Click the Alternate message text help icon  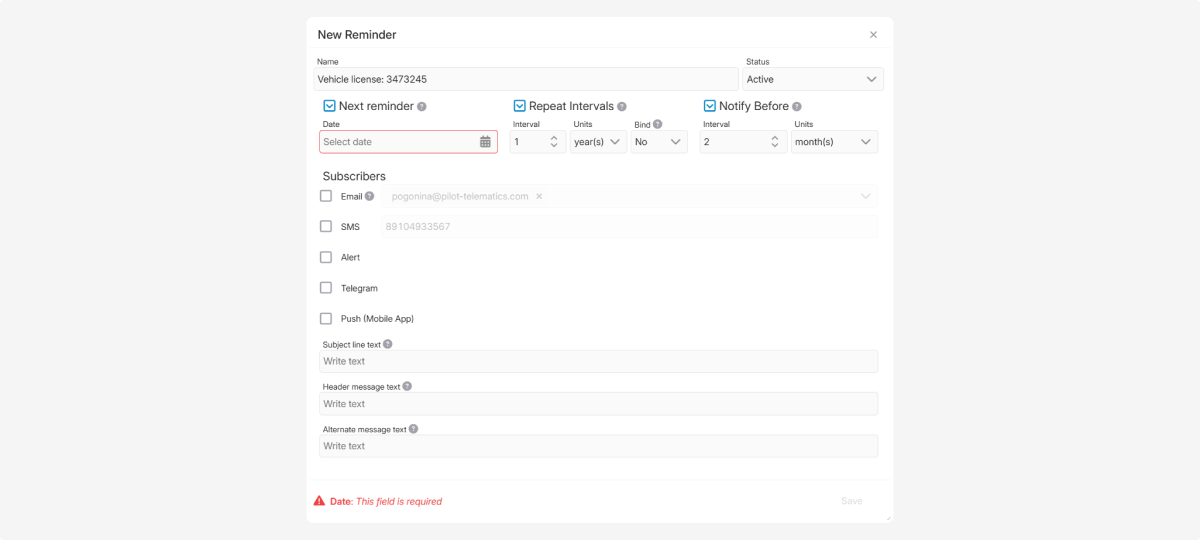[x=413, y=429]
